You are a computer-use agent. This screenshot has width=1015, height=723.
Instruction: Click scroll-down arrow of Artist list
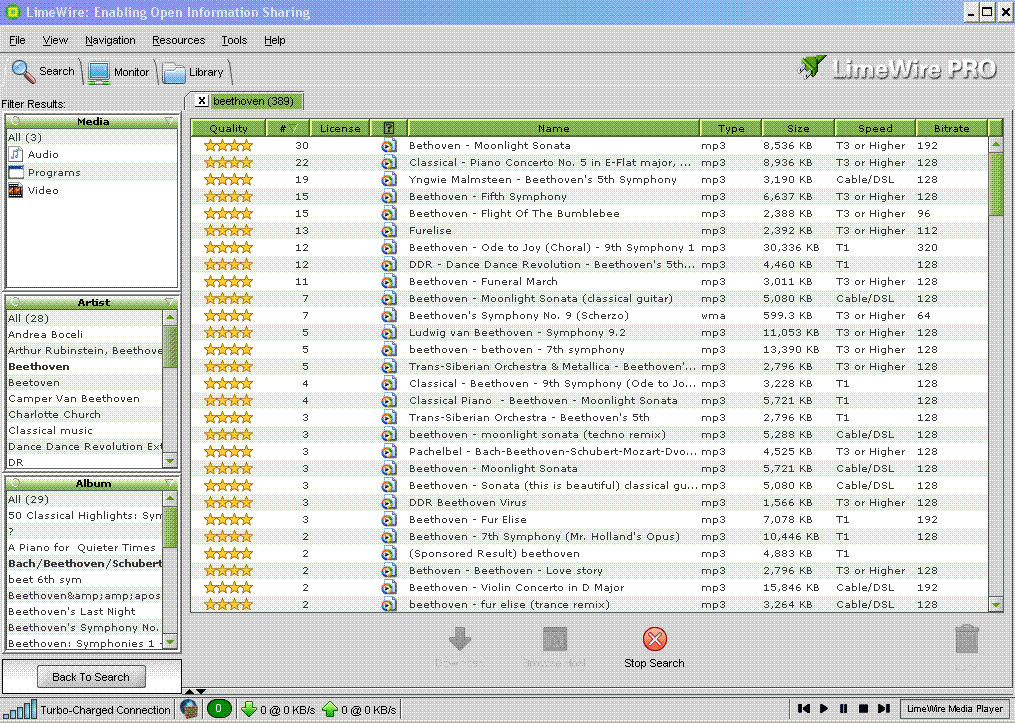170,461
